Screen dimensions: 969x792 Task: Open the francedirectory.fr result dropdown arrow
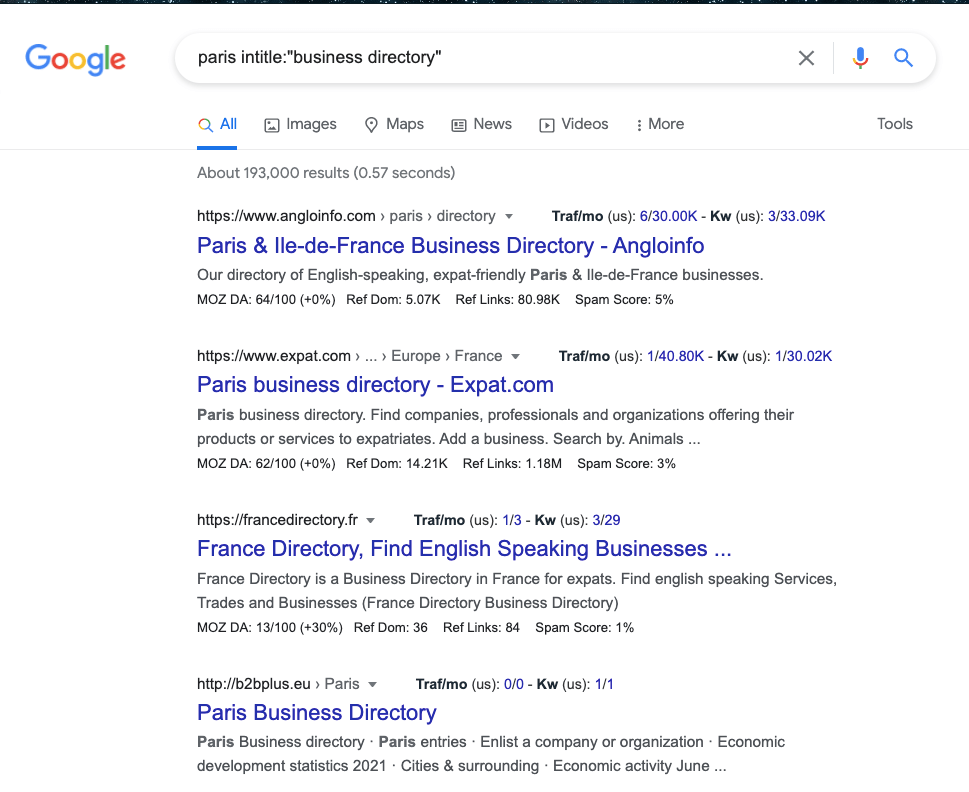point(370,520)
